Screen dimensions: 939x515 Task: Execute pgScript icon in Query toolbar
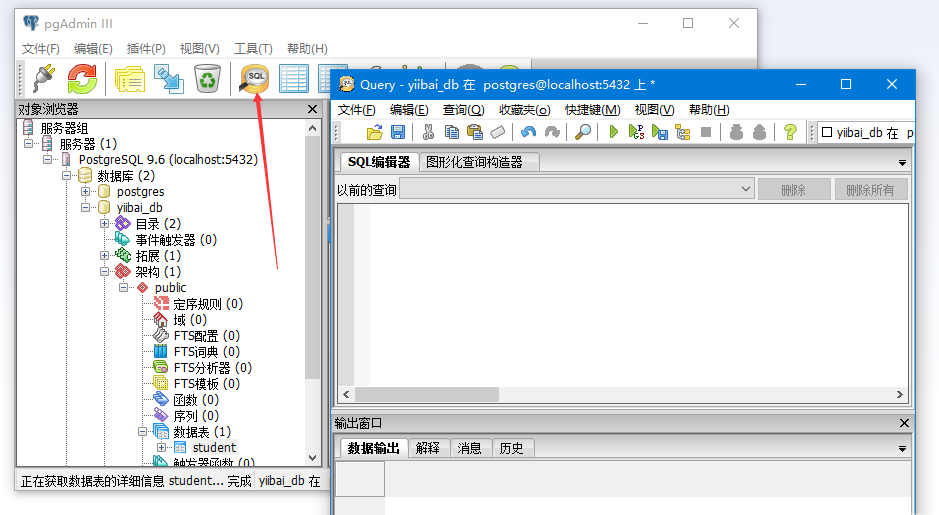[637, 132]
